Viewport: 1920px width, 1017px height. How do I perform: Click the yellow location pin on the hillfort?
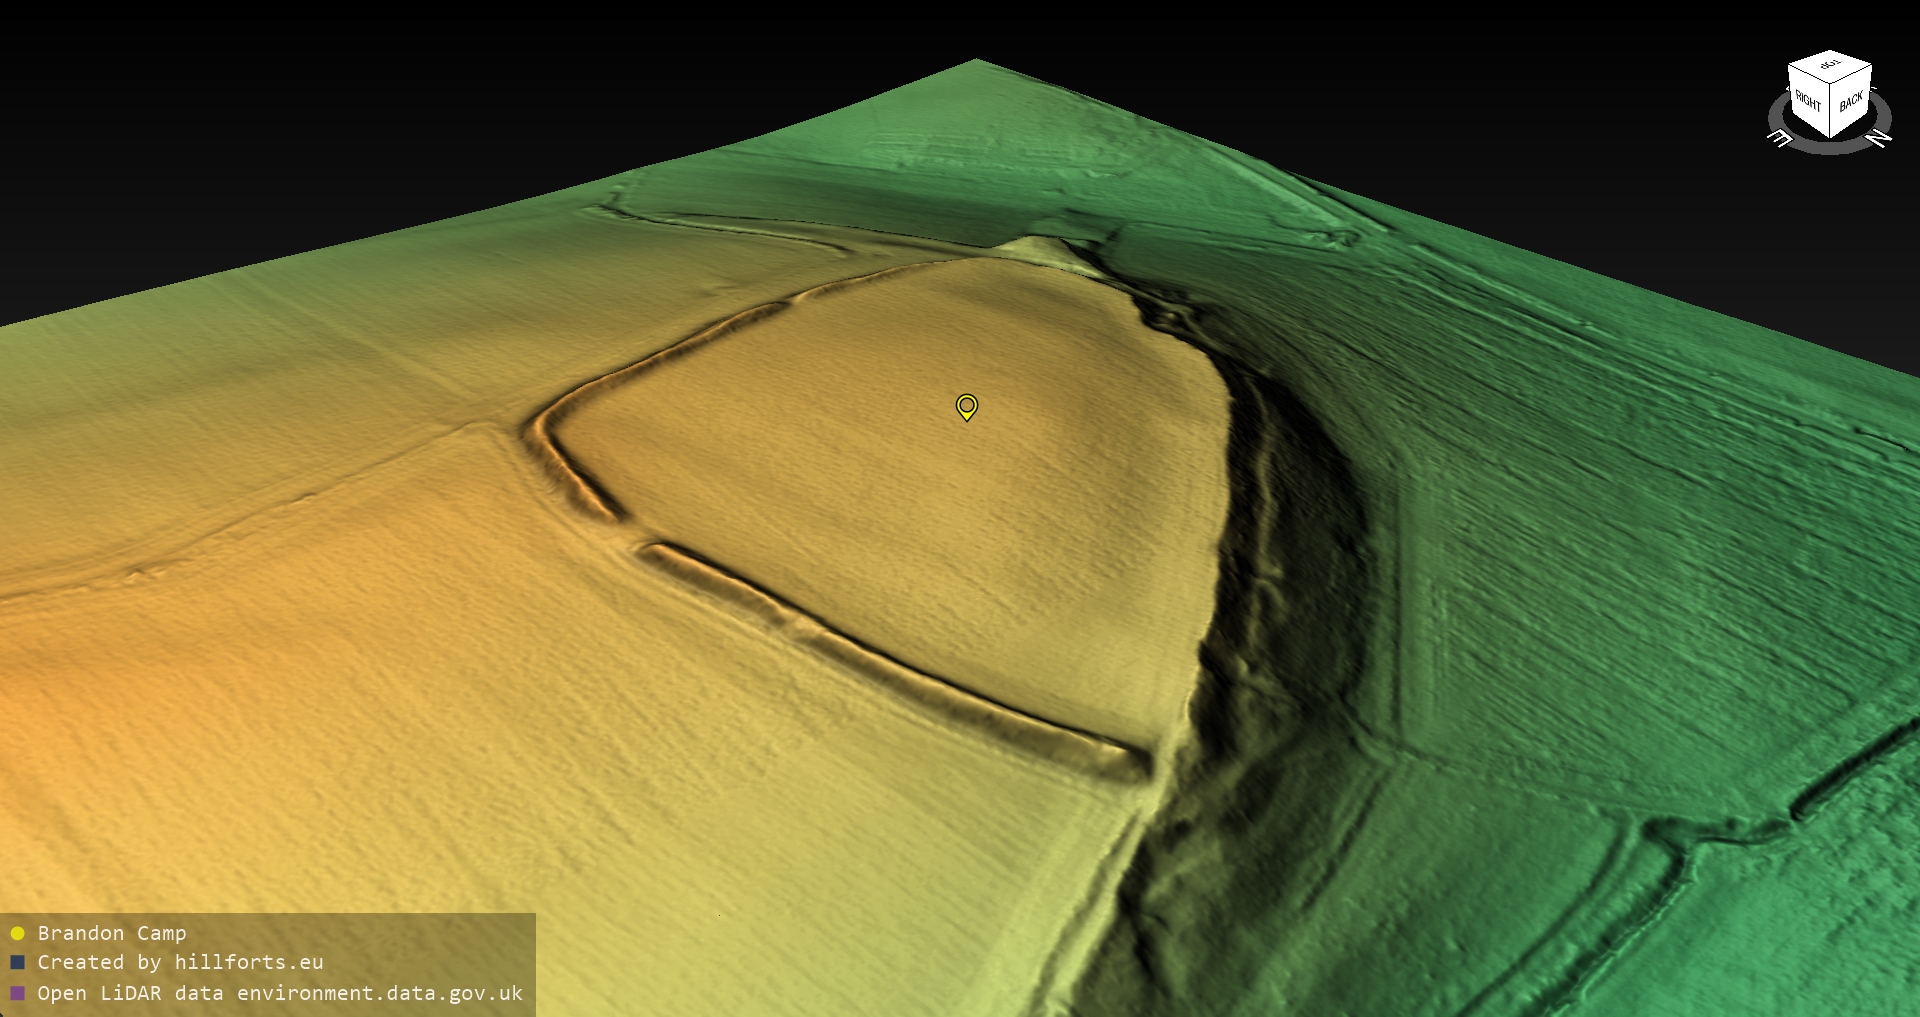pyautogui.click(x=966, y=405)
